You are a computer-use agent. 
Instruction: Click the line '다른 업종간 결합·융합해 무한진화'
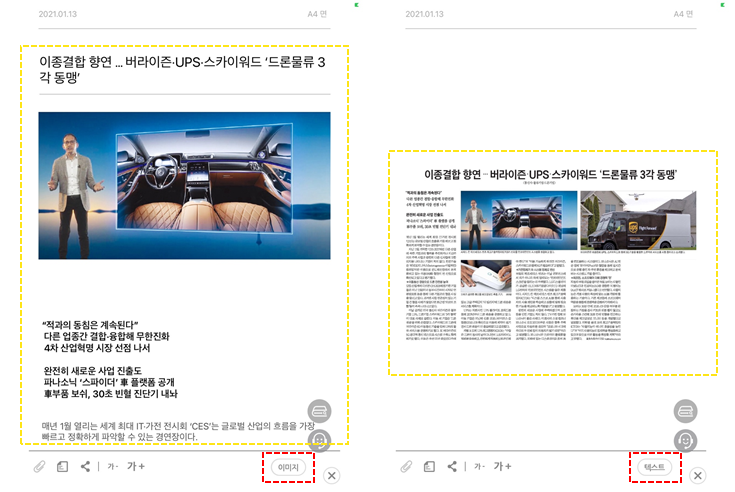(106, 336)
